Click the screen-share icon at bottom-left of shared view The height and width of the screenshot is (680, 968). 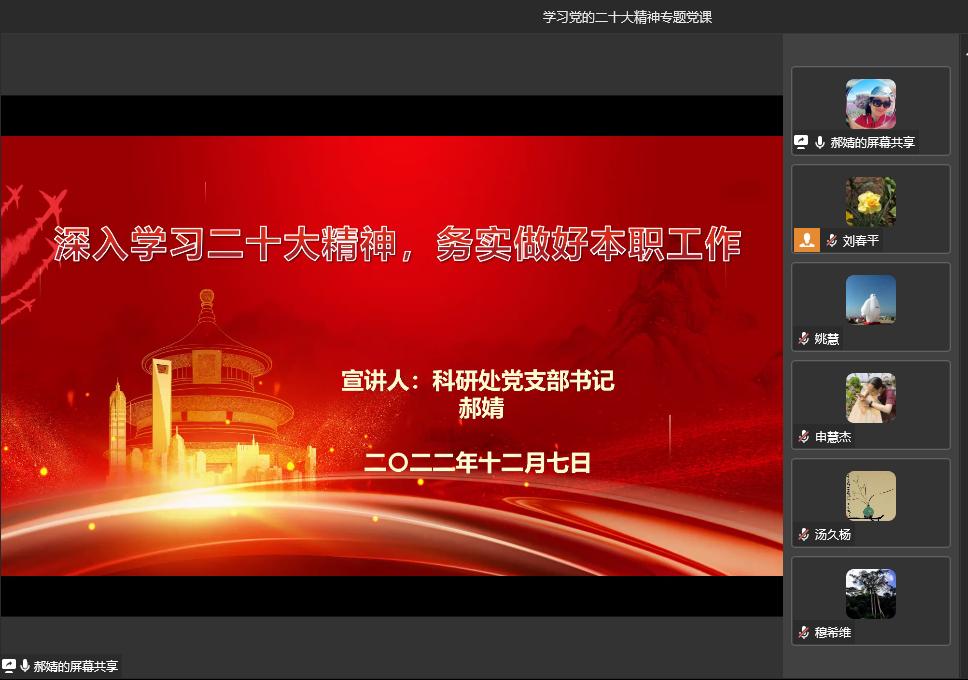tap(9, 666)
